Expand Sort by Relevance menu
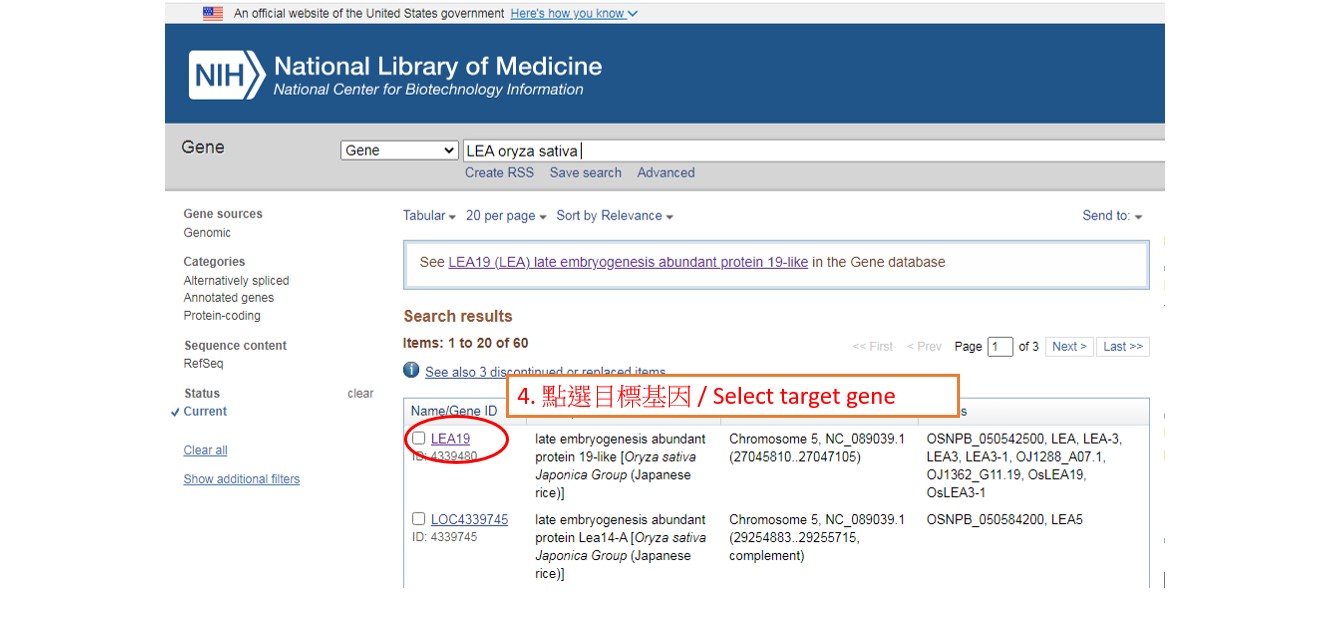The height and width of the screenshot is (640, 1330). click(614, 216)
